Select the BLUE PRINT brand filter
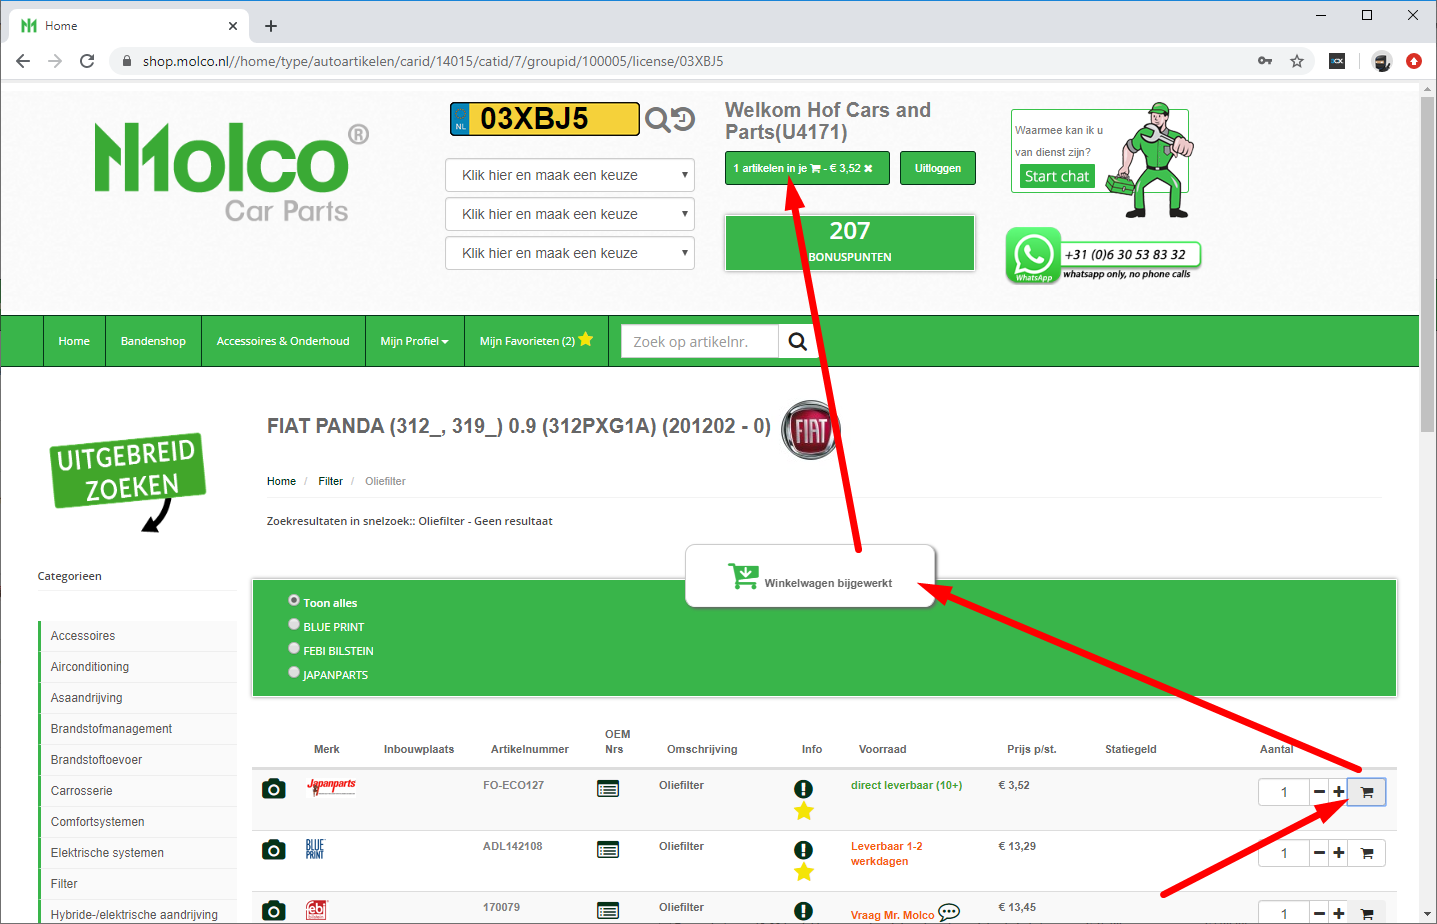 (x=294, y=624)
